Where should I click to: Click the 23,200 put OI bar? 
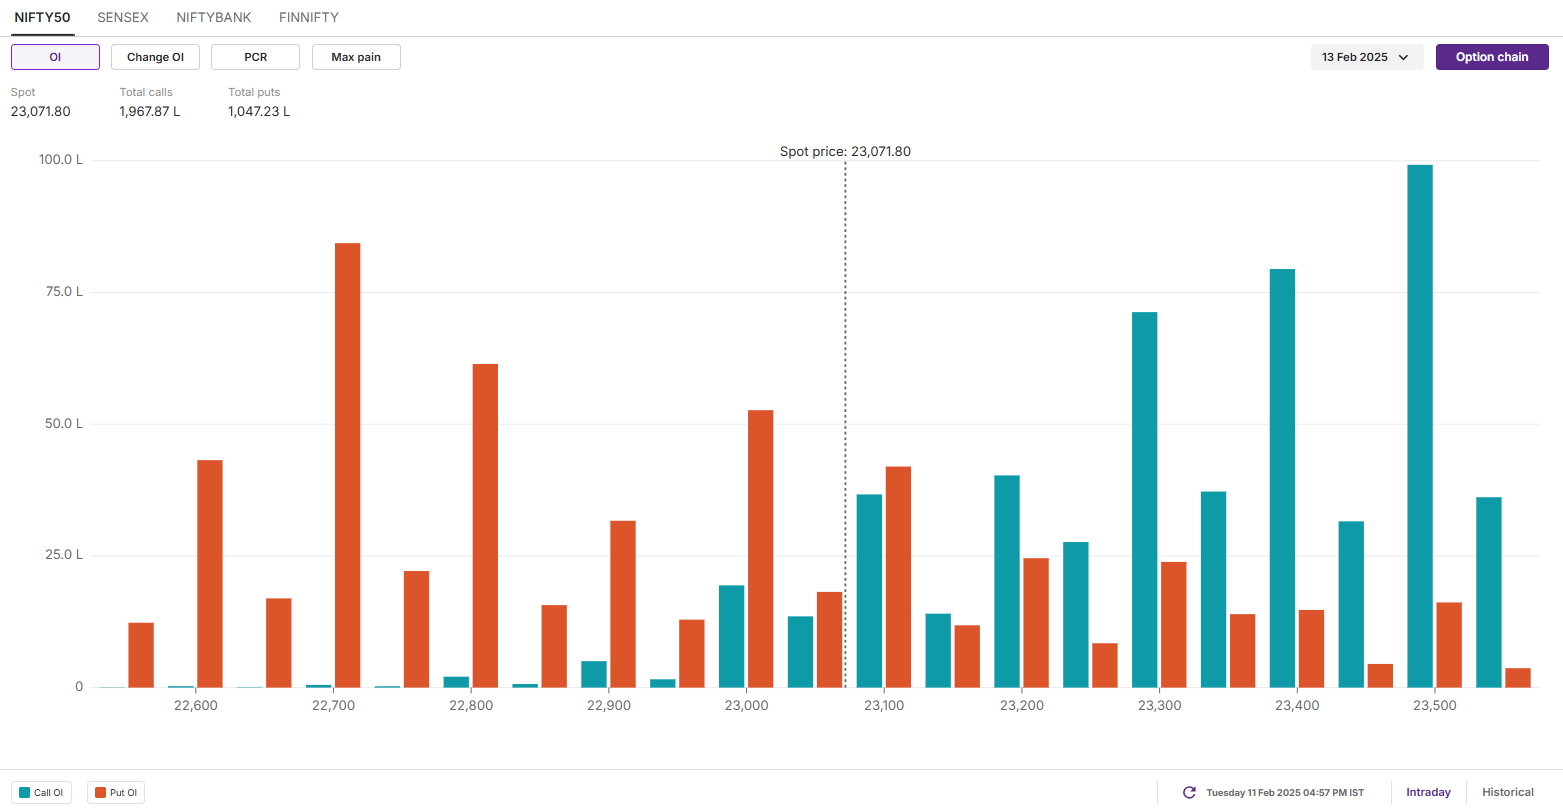(1036, 623)
